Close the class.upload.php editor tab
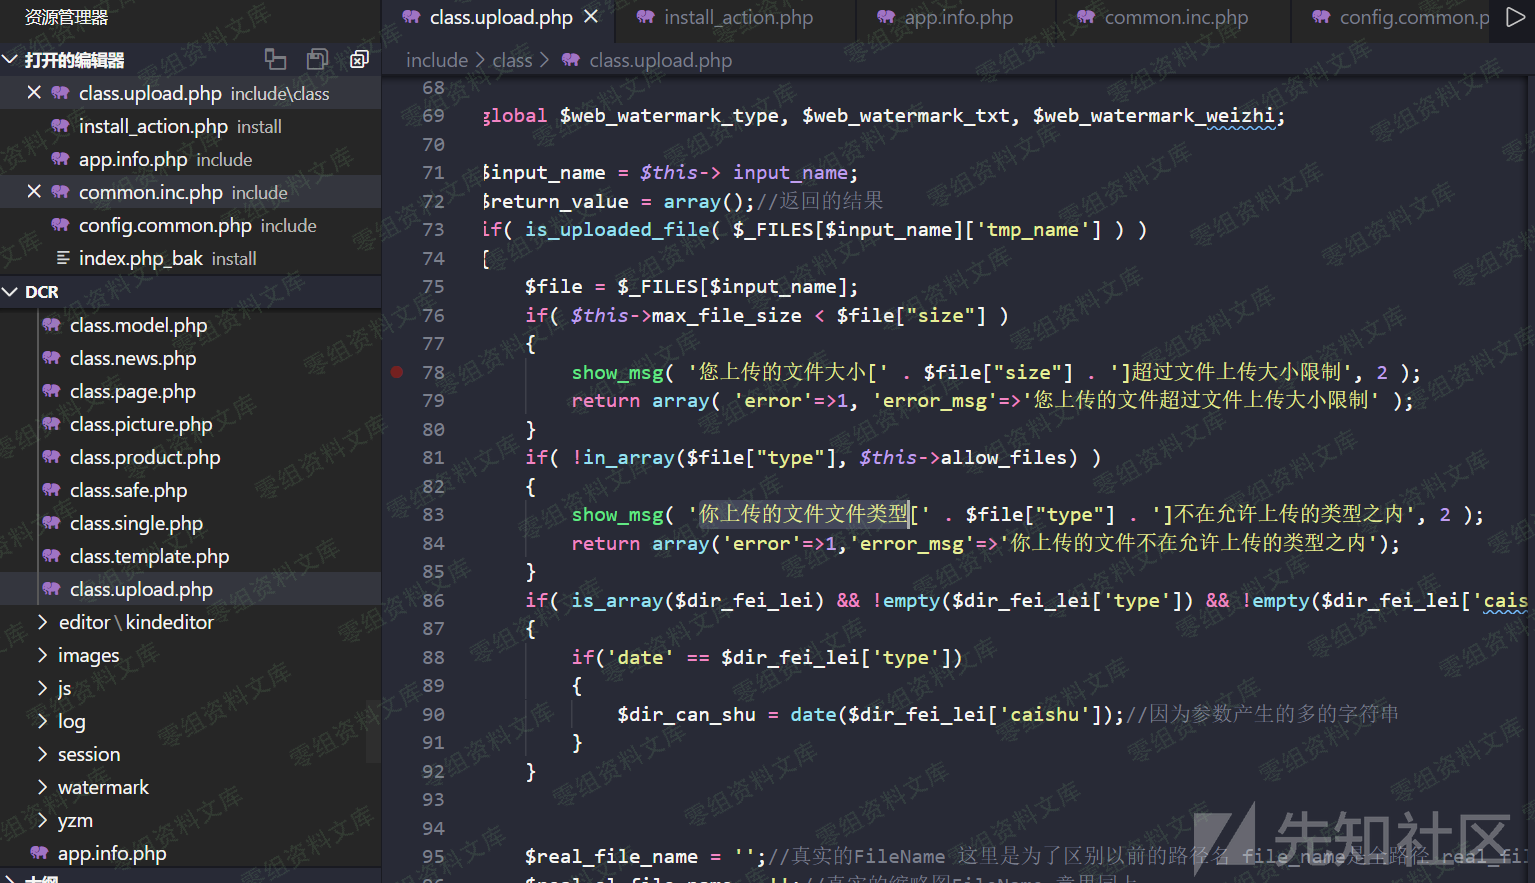Image resolution: width=1535 pixels, height=883 pixels. tap(591, 17)
